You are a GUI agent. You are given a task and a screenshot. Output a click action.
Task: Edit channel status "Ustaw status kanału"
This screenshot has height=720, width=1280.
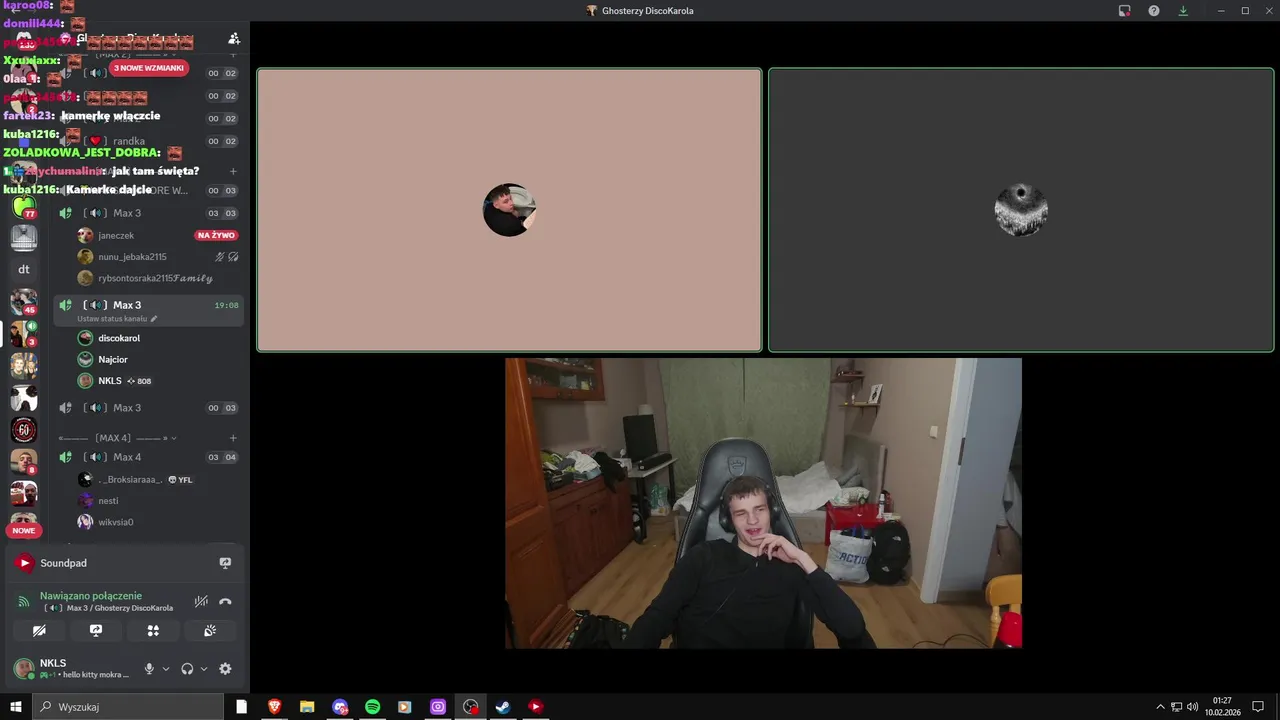[117, 319]
